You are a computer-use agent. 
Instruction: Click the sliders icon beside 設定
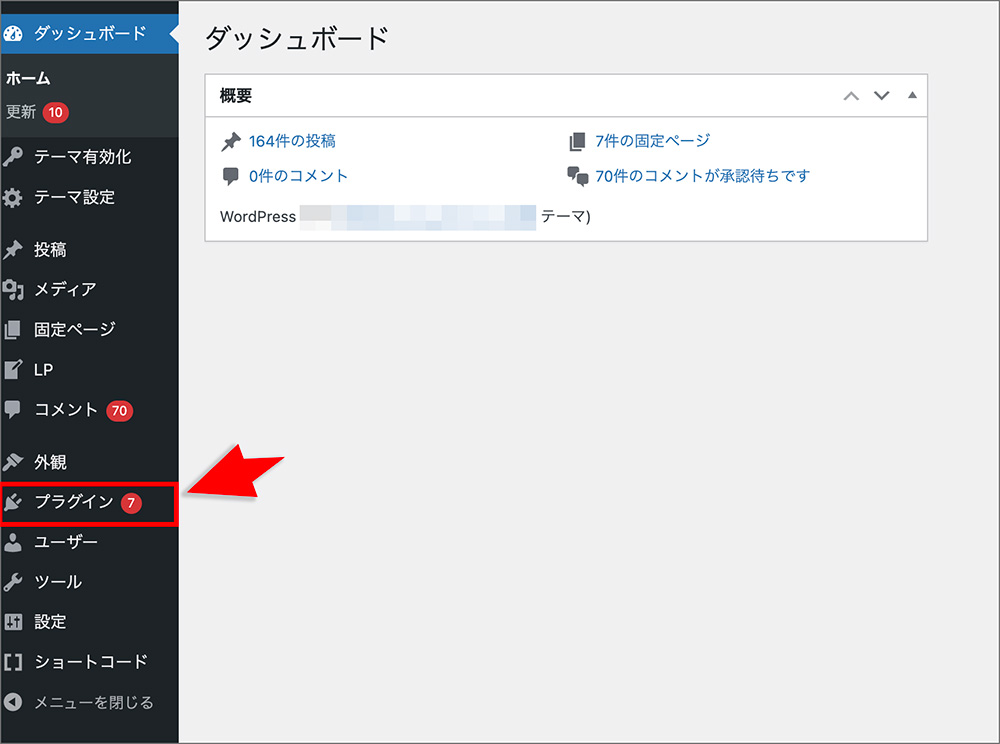13,622
